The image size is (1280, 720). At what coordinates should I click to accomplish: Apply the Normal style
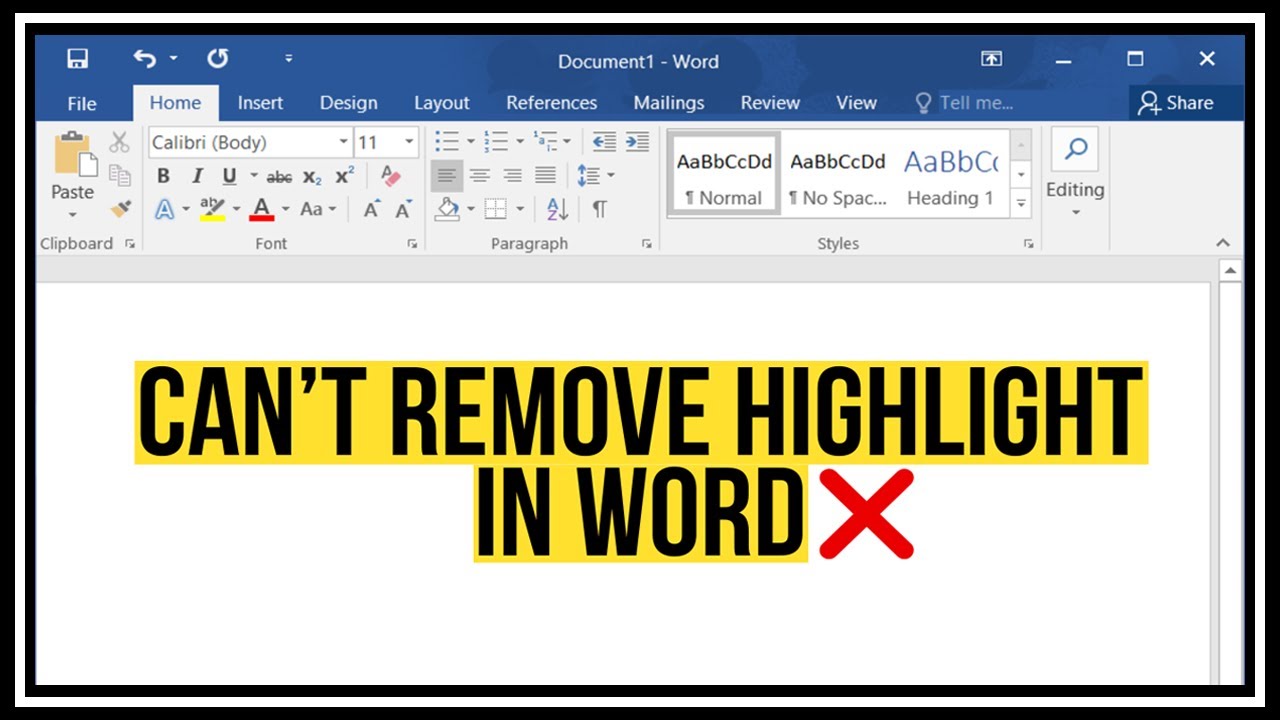point(724,175)
